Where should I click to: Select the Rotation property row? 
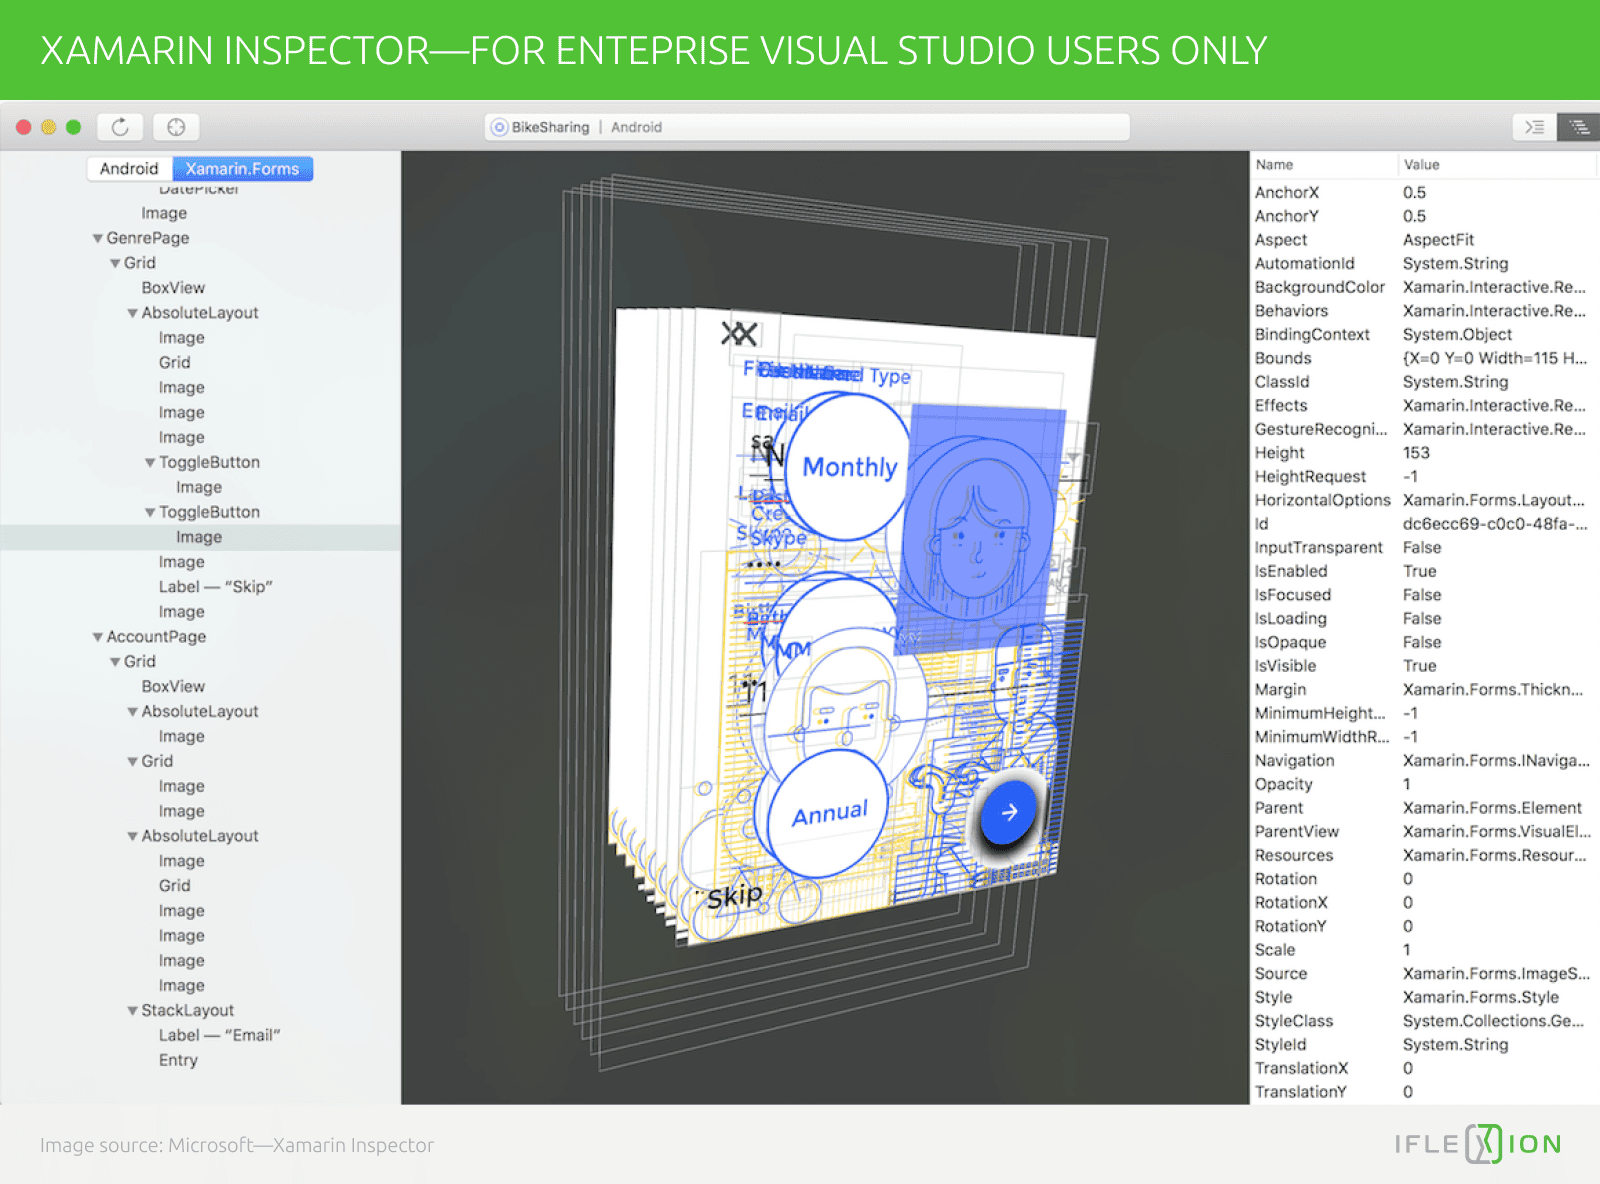1424,879
